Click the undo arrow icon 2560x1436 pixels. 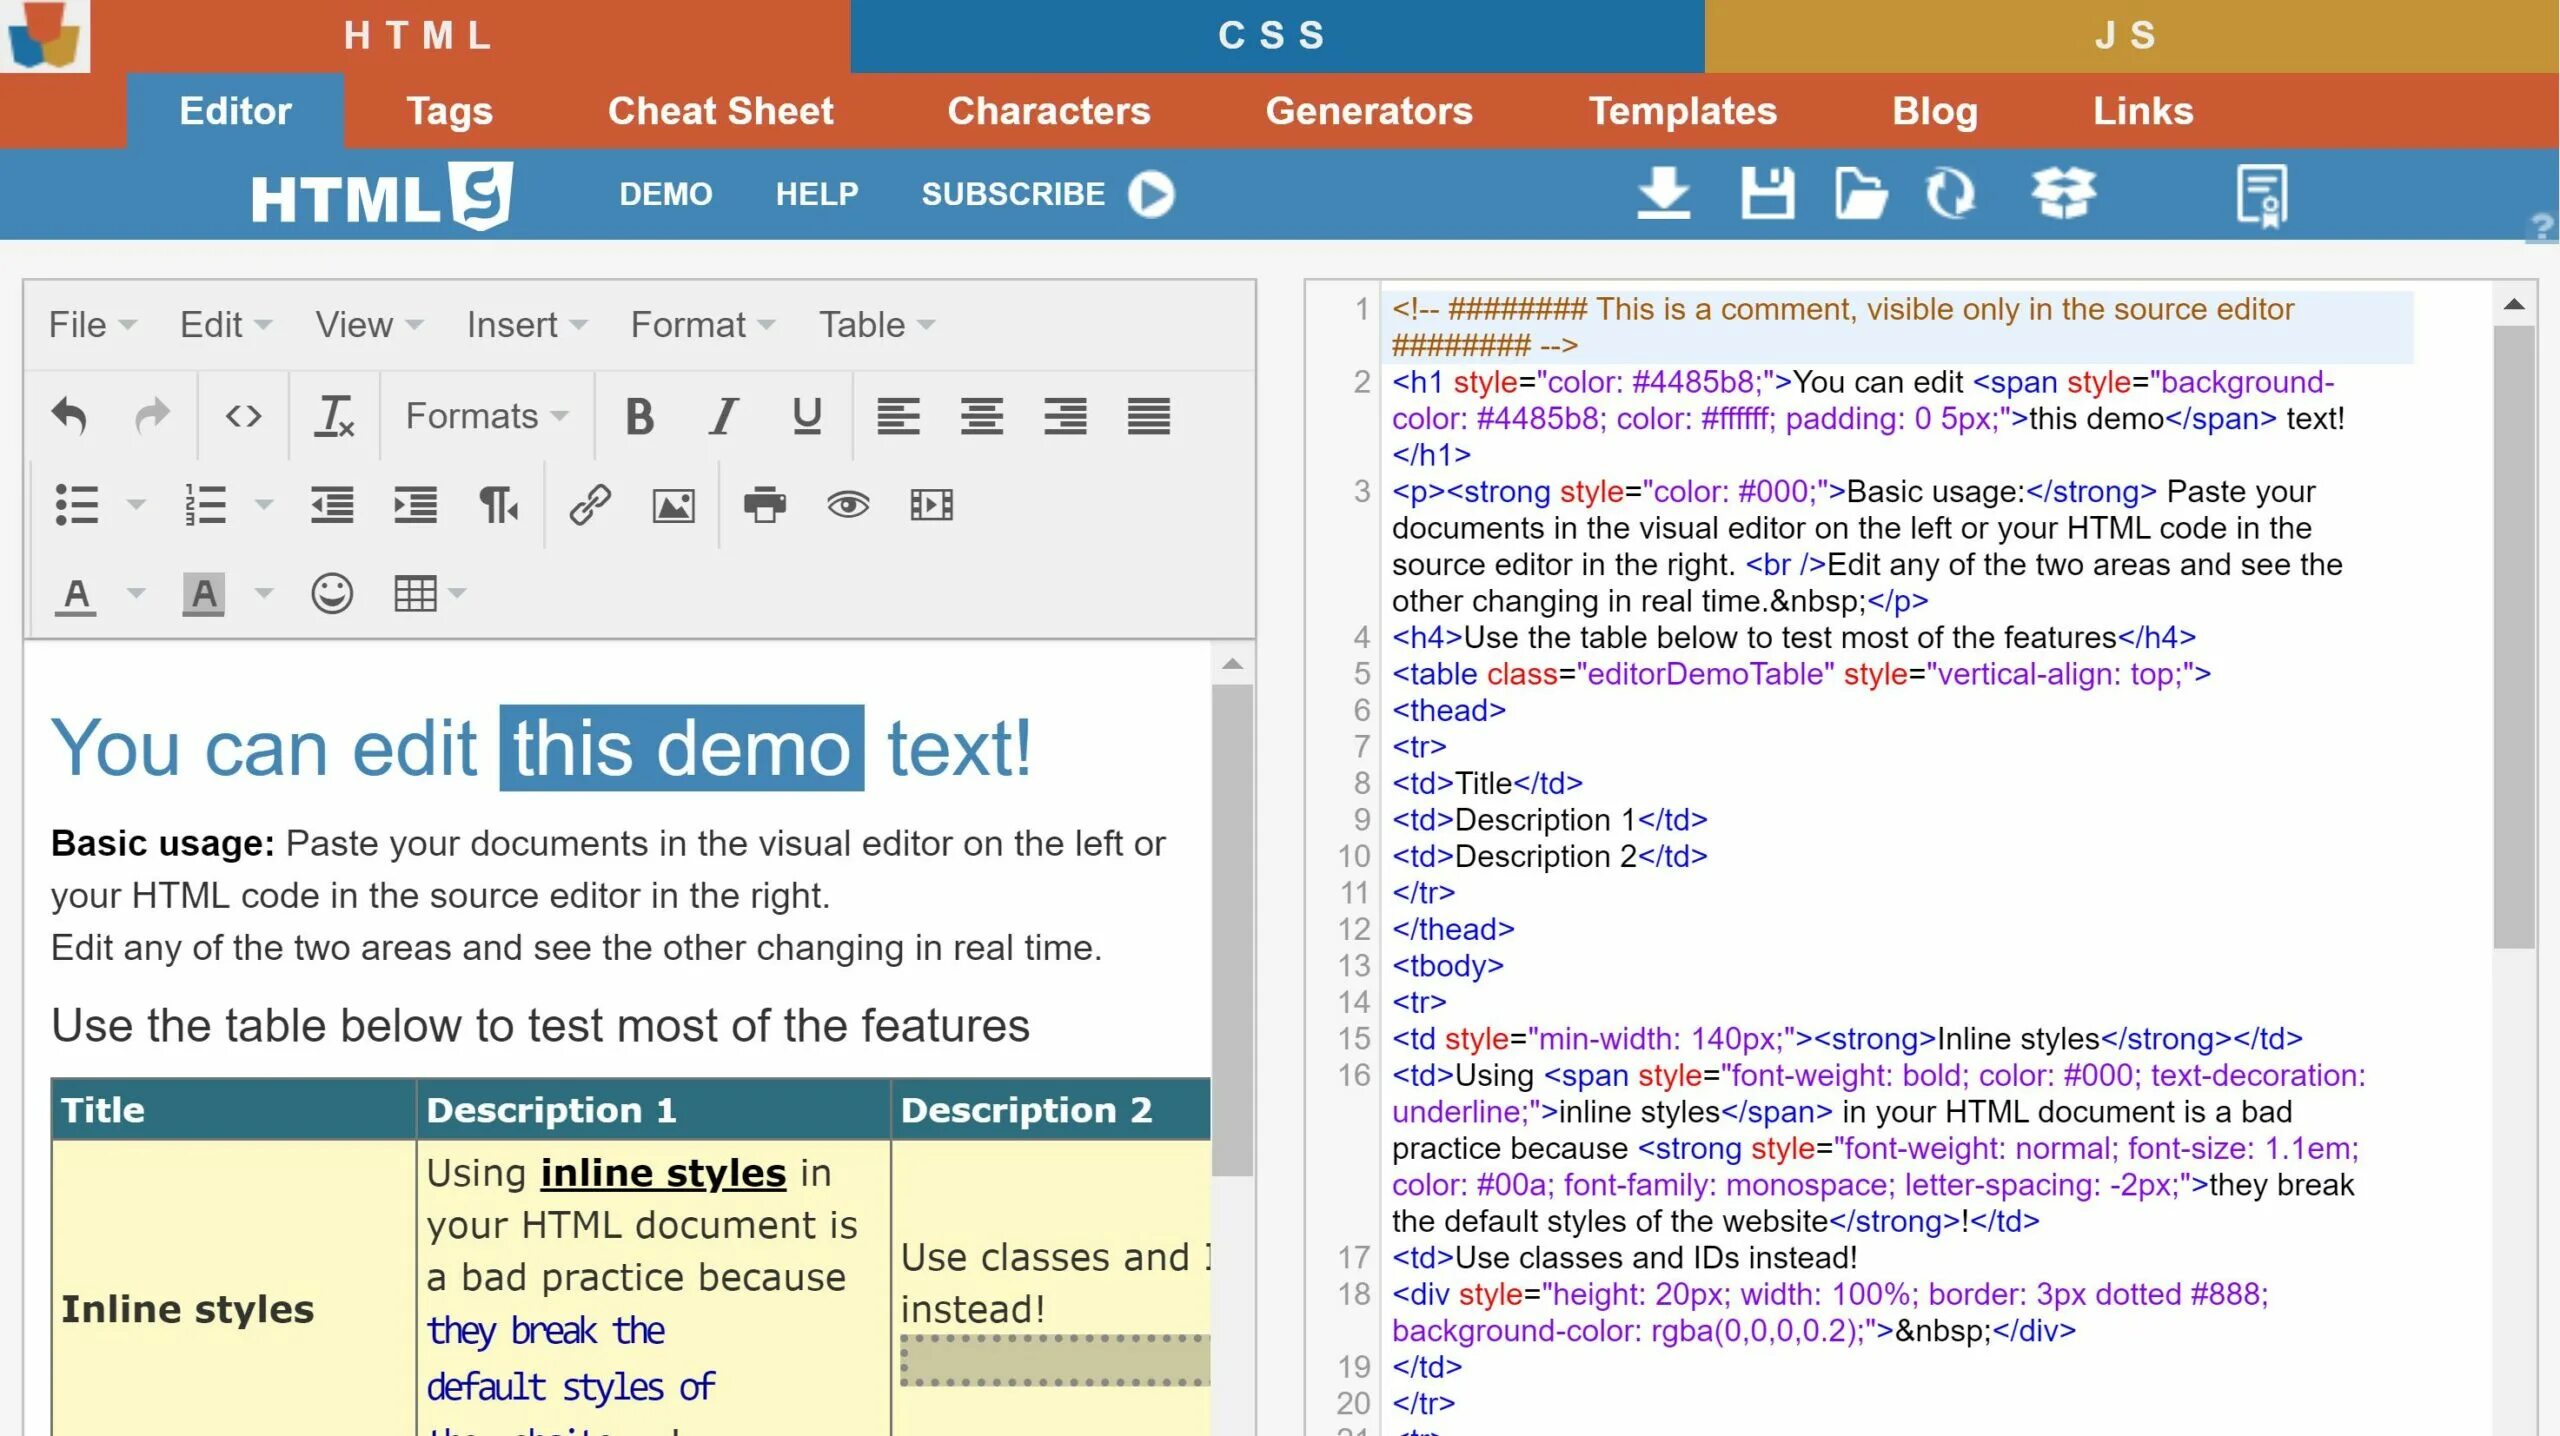coord(69,416)
